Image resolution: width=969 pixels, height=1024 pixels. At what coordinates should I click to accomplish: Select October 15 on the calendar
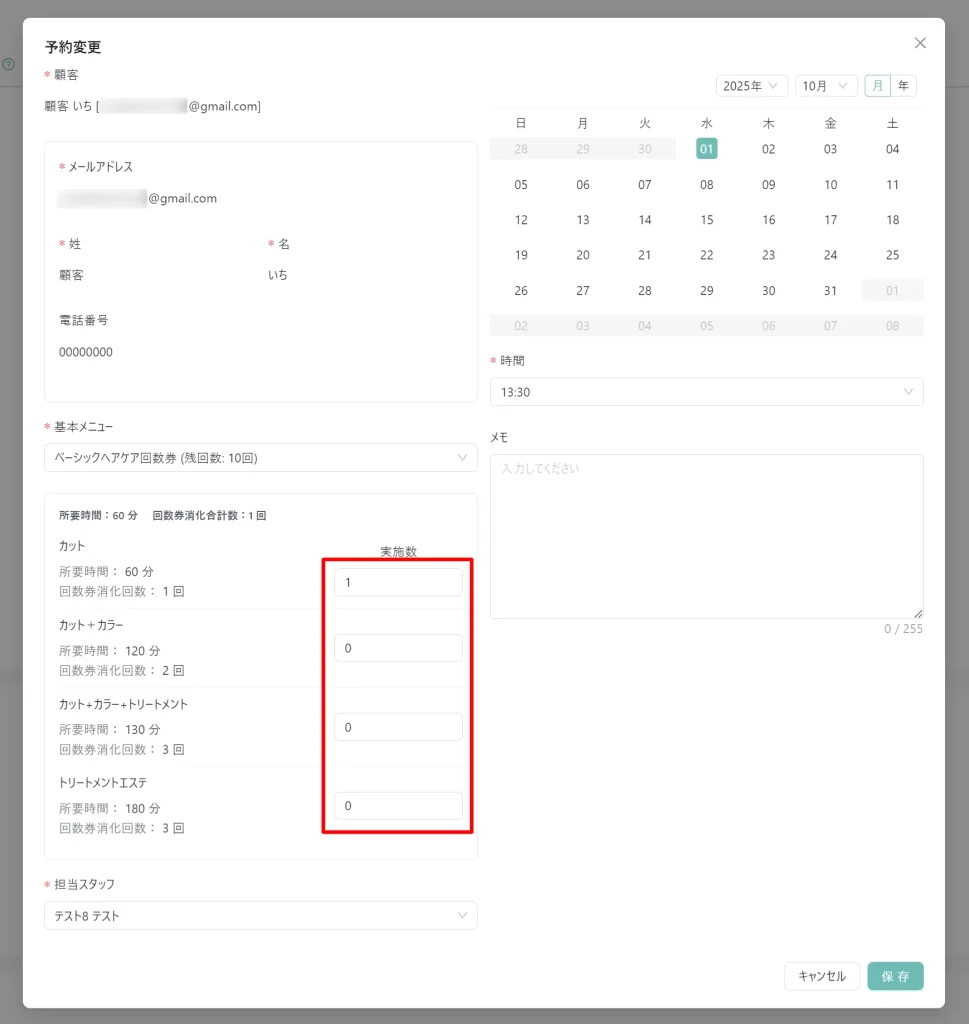[707, 220]
